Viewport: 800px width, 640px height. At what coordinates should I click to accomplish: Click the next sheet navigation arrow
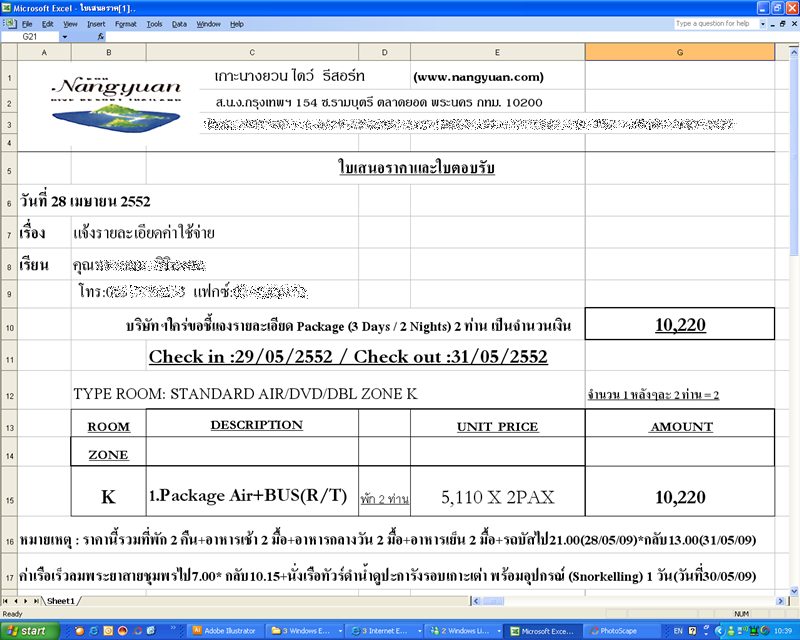coord(27,601)
